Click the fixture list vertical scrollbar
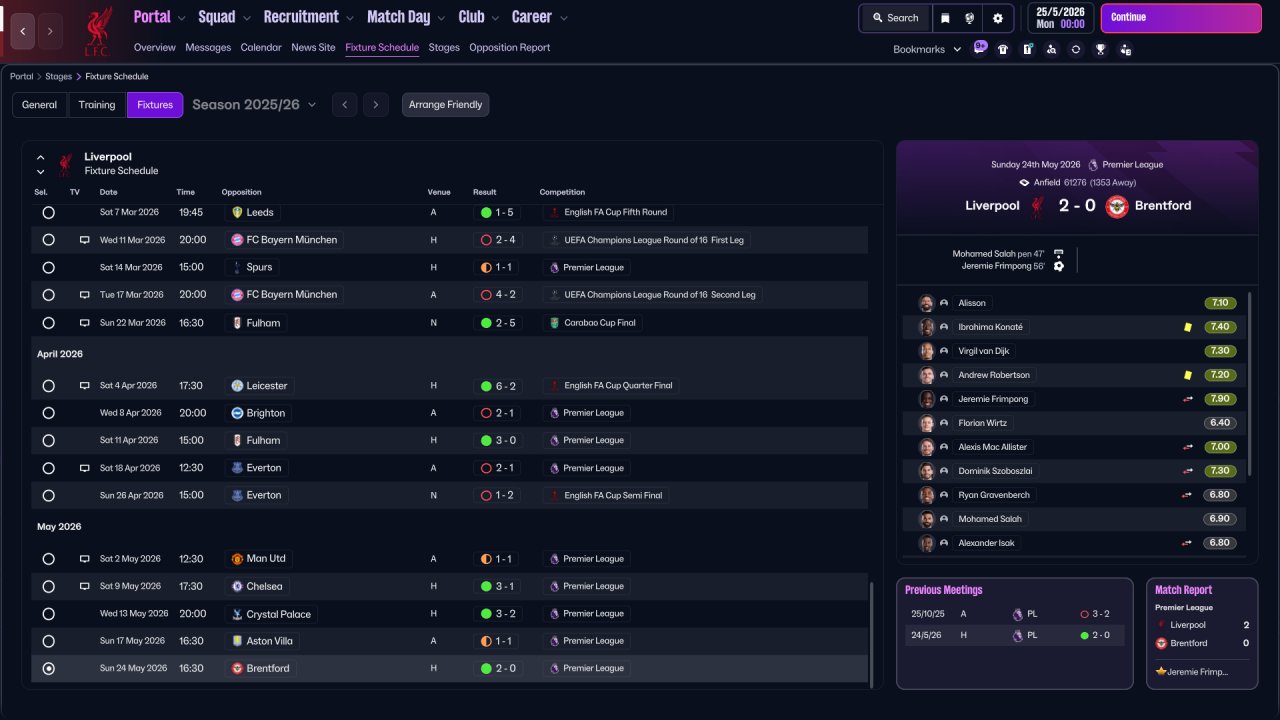Image resolution: width=1280 pixels, height=720 pixels. (x=872, y=635)
